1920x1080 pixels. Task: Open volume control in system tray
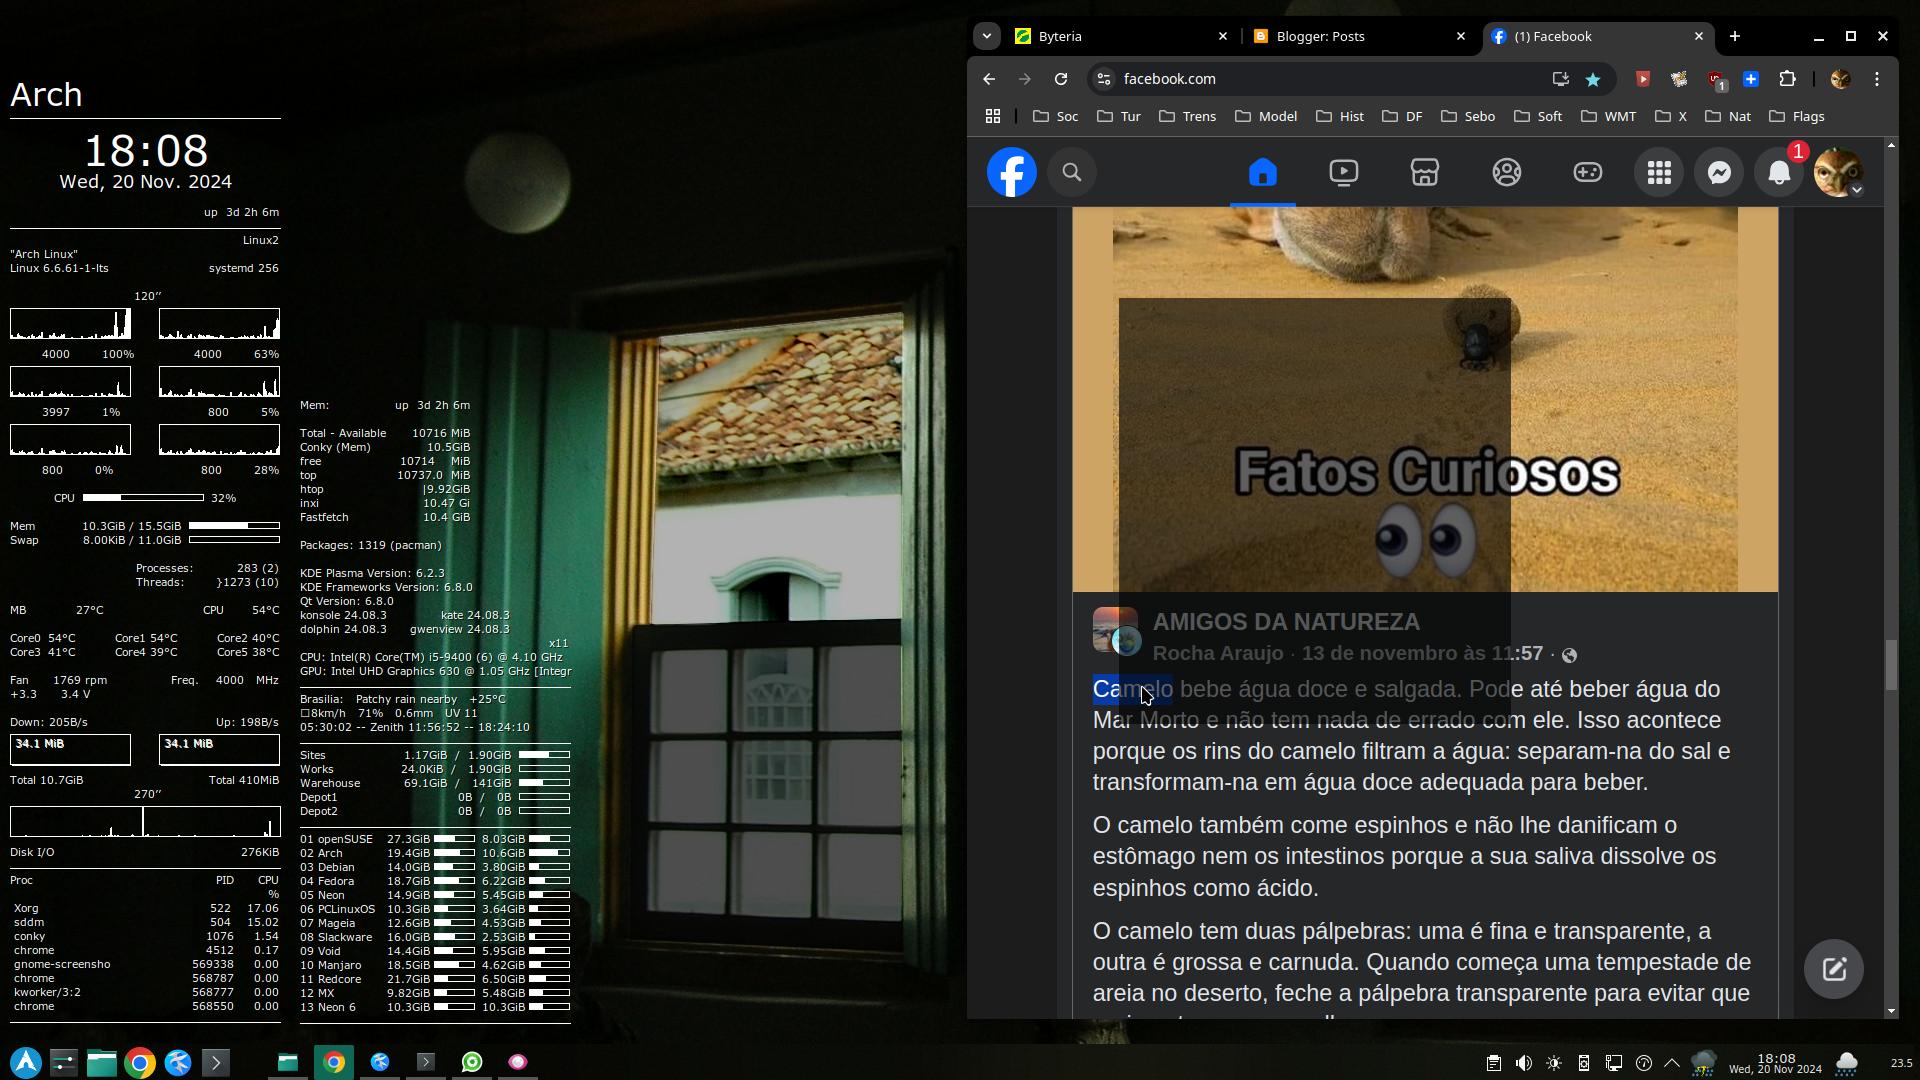click(x=1523, y=1063)
